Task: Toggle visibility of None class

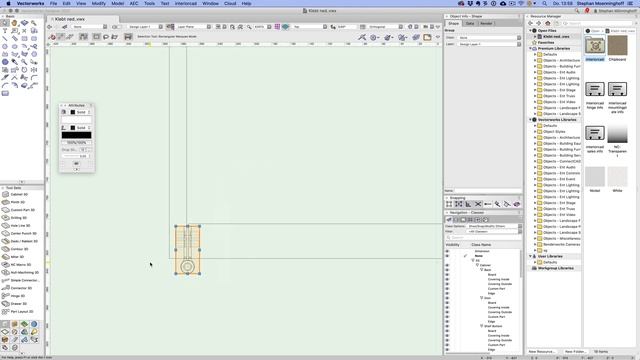Action: (447, 256)
